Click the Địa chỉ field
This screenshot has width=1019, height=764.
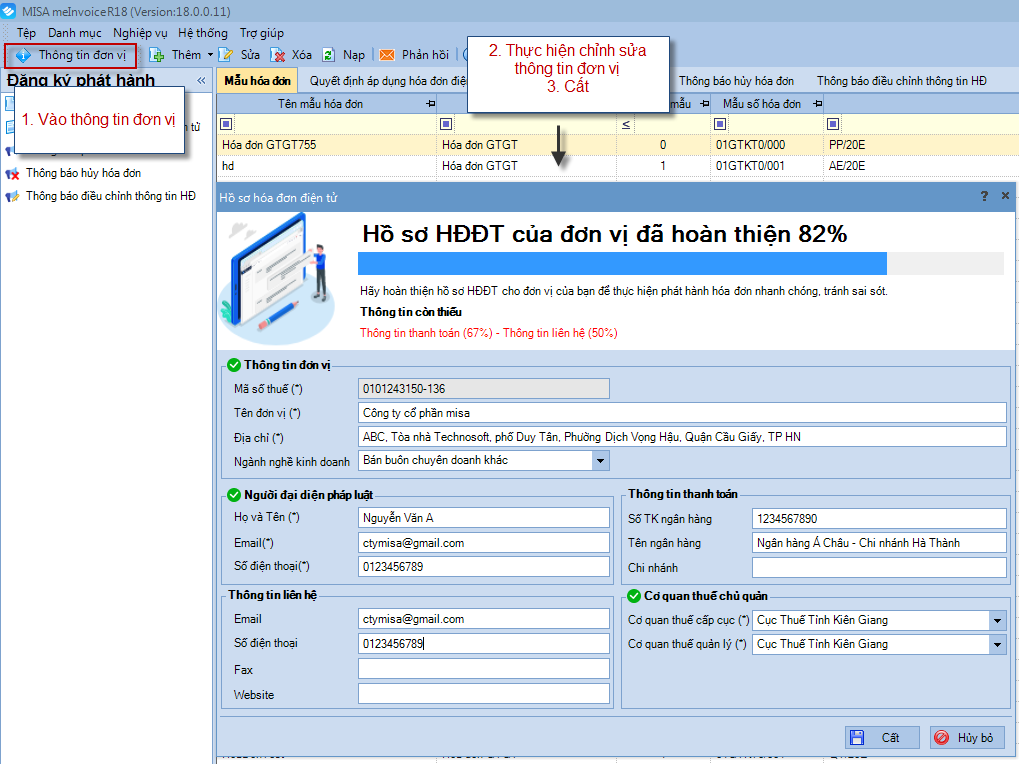pos(682,437)
